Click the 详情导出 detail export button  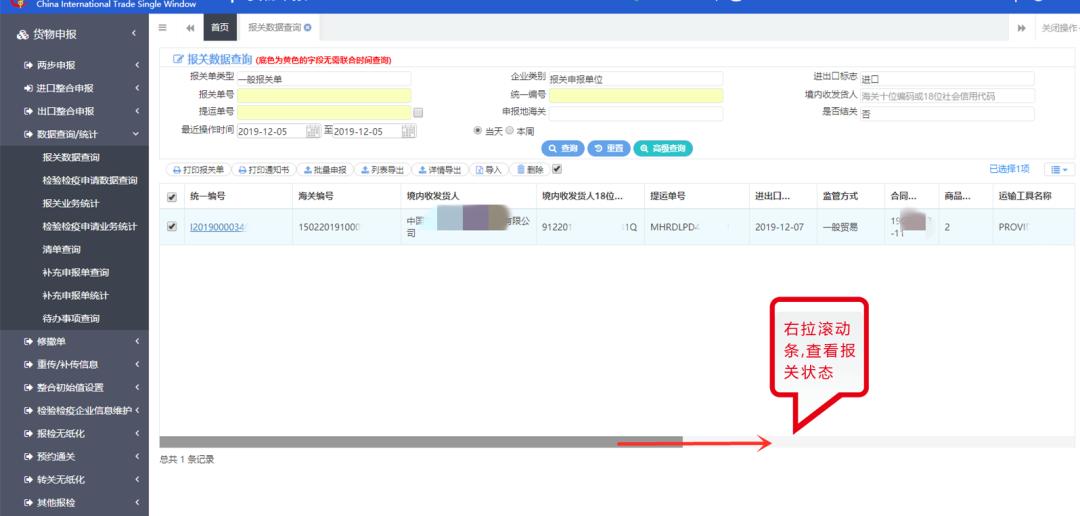pyautogui.click(x=439, y=169)
